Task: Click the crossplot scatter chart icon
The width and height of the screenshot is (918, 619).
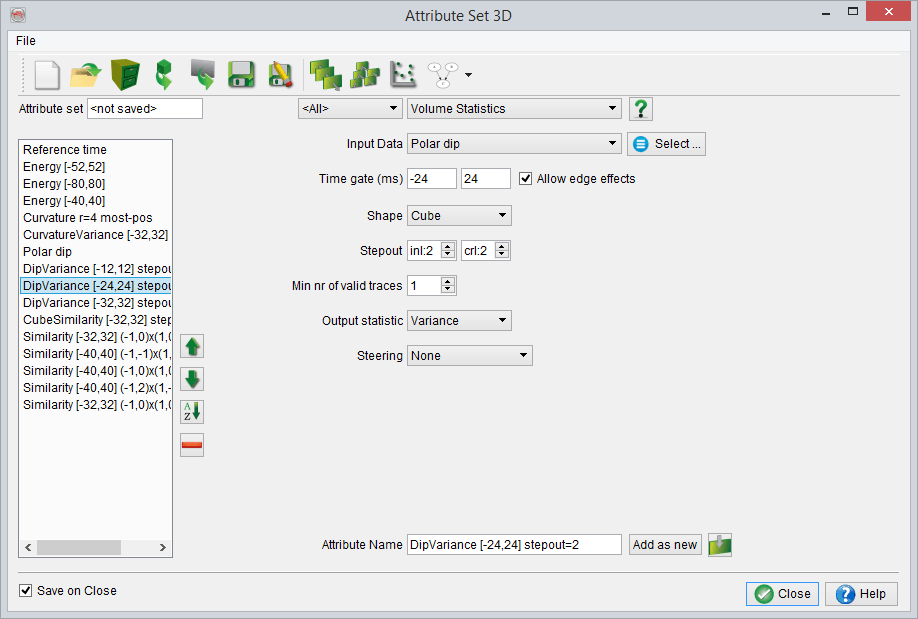Action: point(402,75)
